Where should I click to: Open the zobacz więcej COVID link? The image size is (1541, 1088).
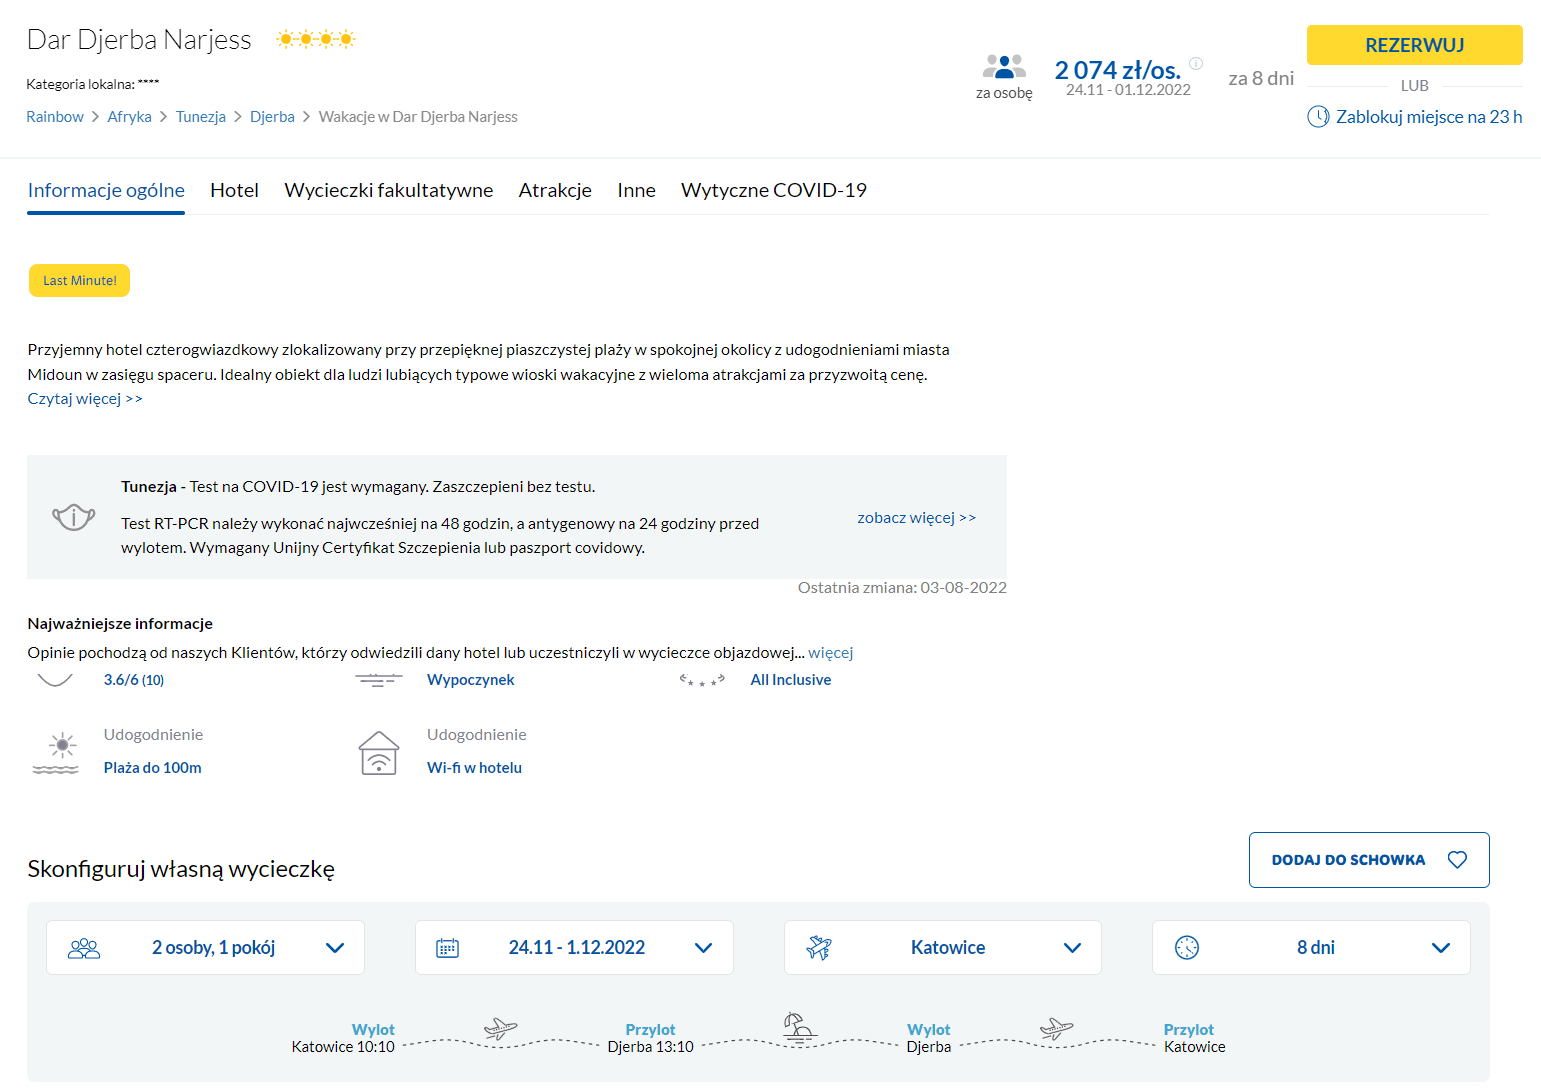point(916,518)
